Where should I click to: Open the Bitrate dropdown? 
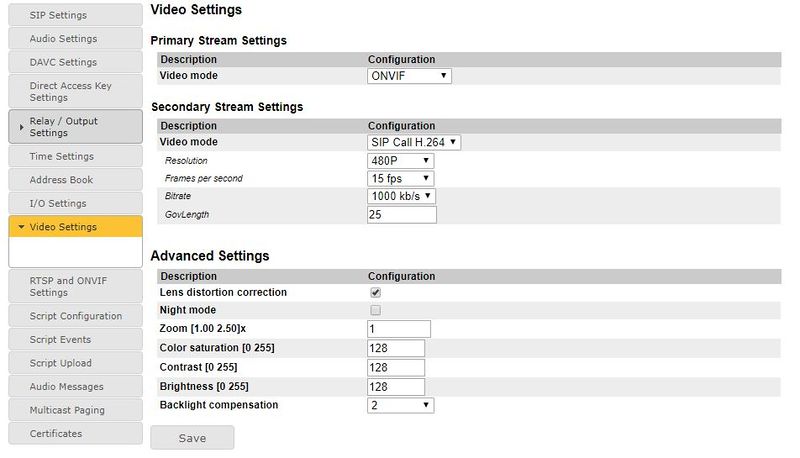[x=402, y=196]
